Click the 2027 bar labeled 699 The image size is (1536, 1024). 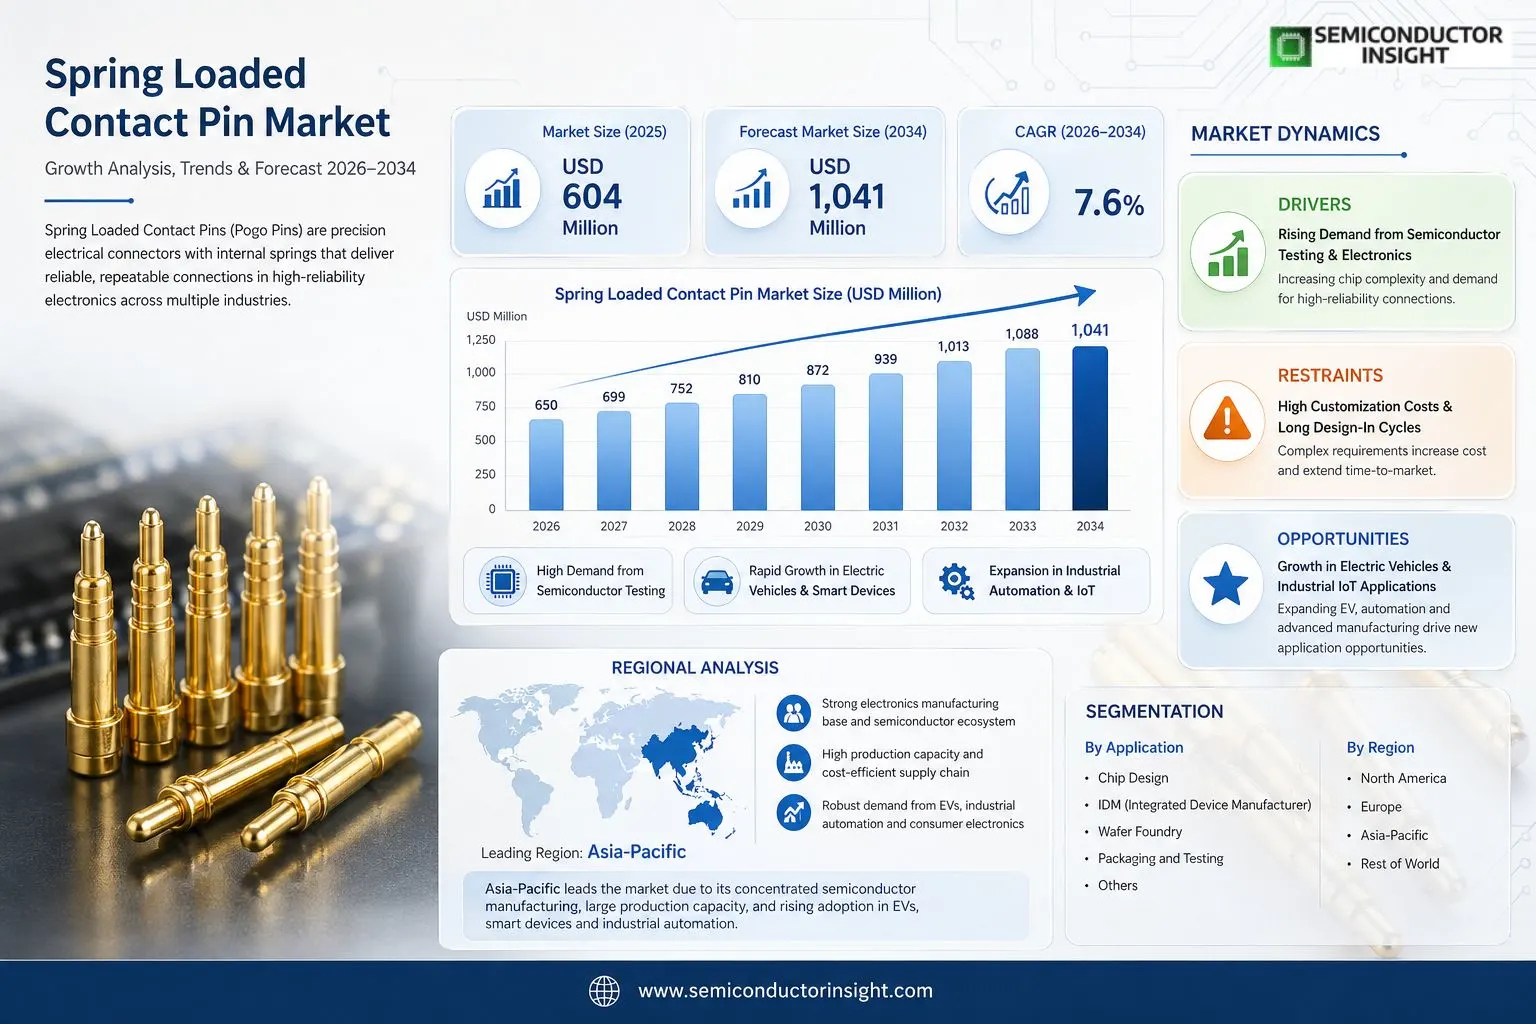point(614,461)
